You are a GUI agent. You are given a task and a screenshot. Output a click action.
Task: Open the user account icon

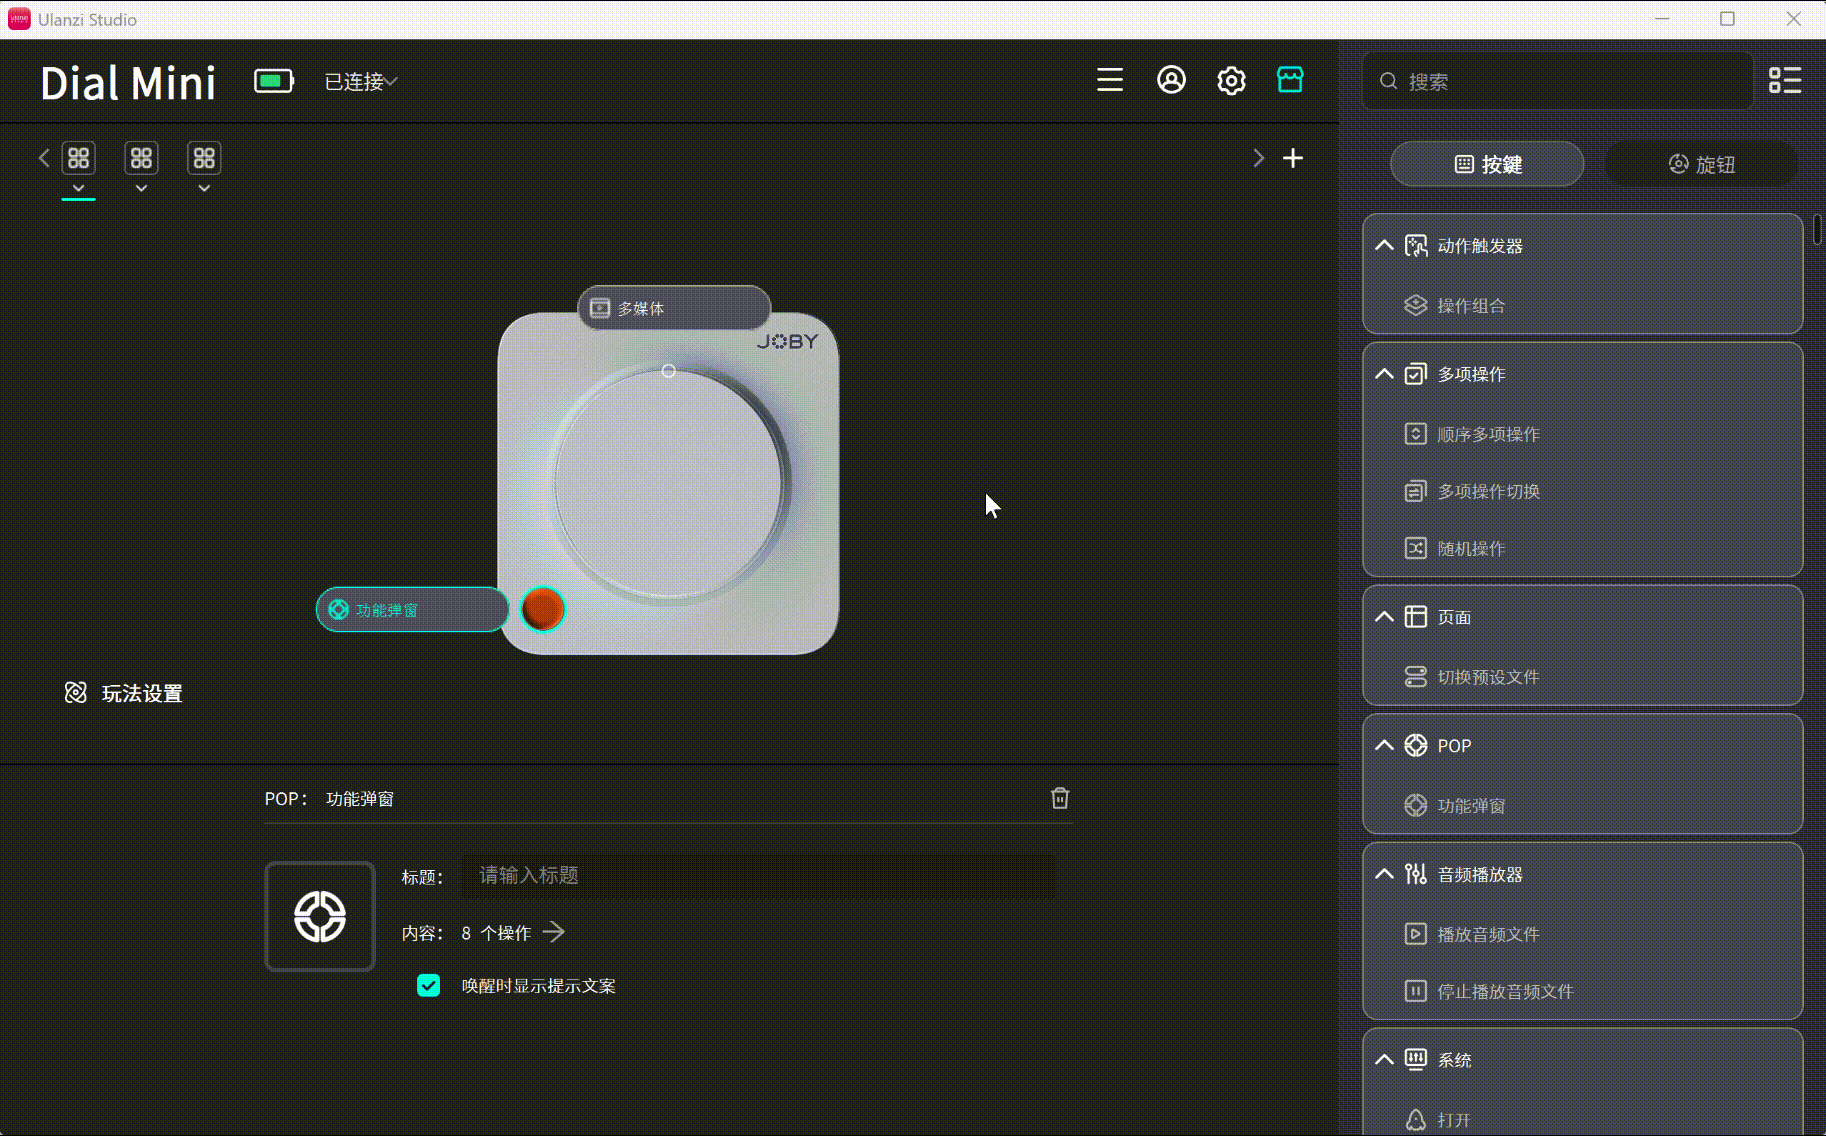click(1171, 80)
